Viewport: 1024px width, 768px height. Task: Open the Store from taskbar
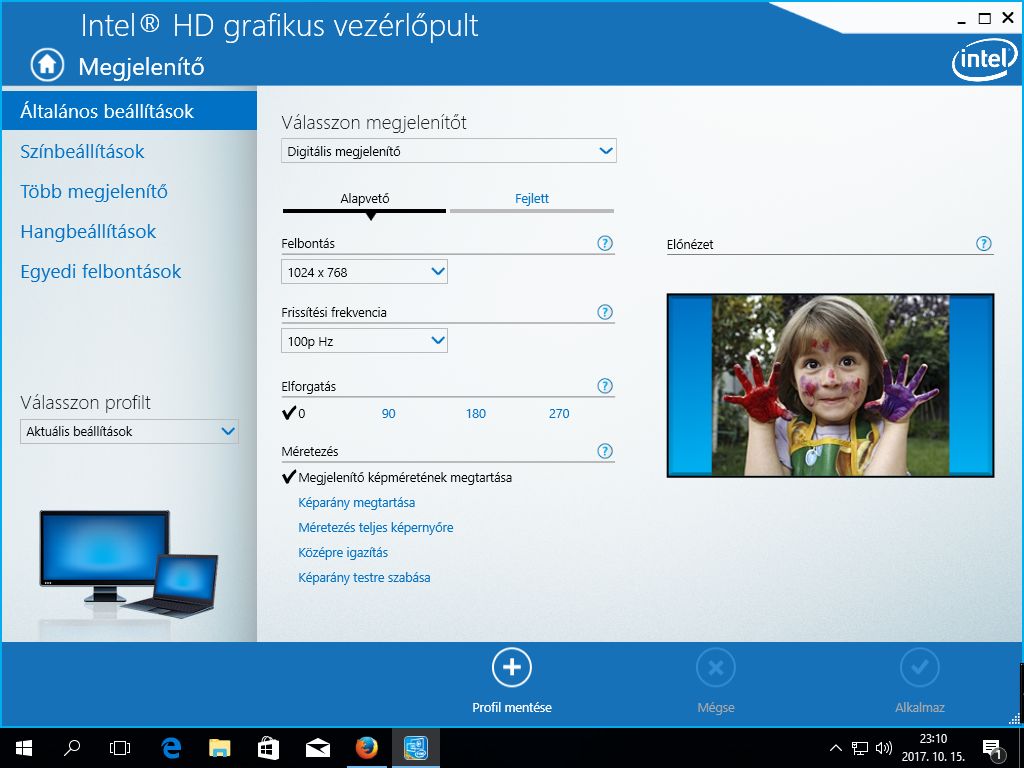point(268,748)
